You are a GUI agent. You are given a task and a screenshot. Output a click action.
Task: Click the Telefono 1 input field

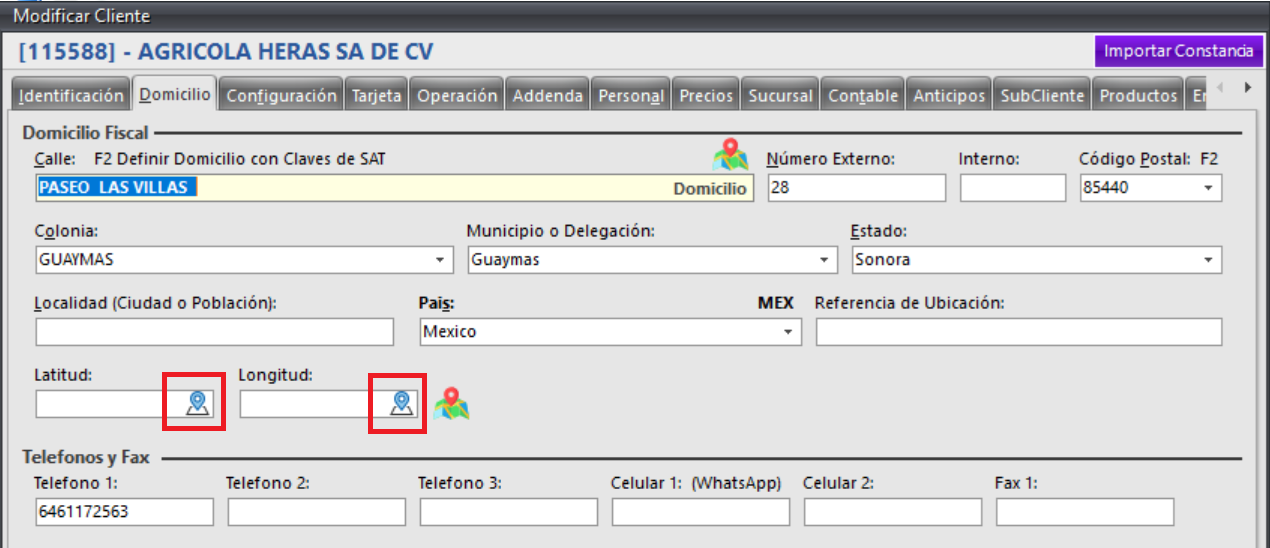pos(124,512)
